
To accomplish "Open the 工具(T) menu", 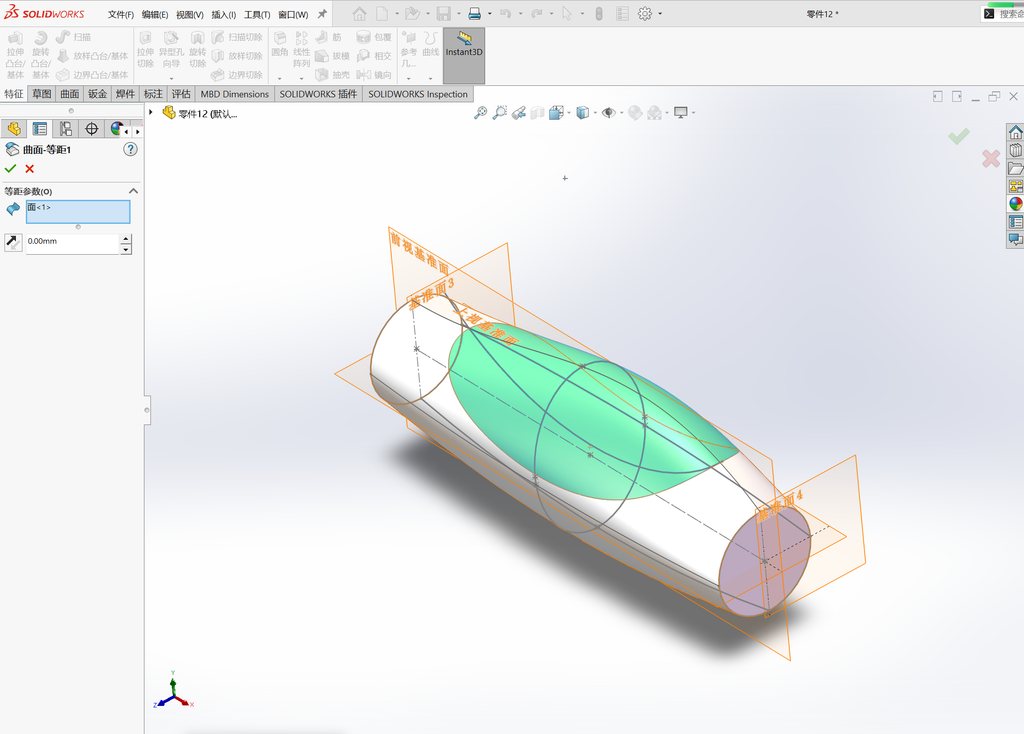I will click(257, 14).
